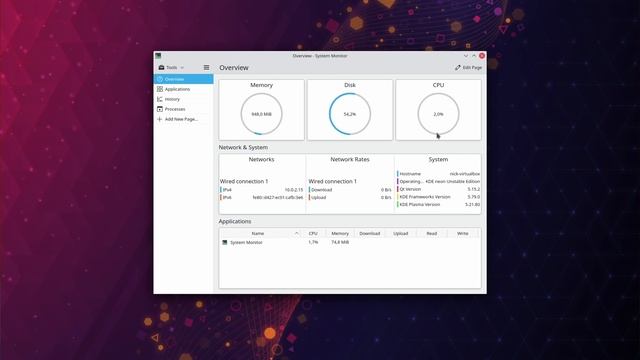Click the window icon in the title bar

(x=158, y=56)
